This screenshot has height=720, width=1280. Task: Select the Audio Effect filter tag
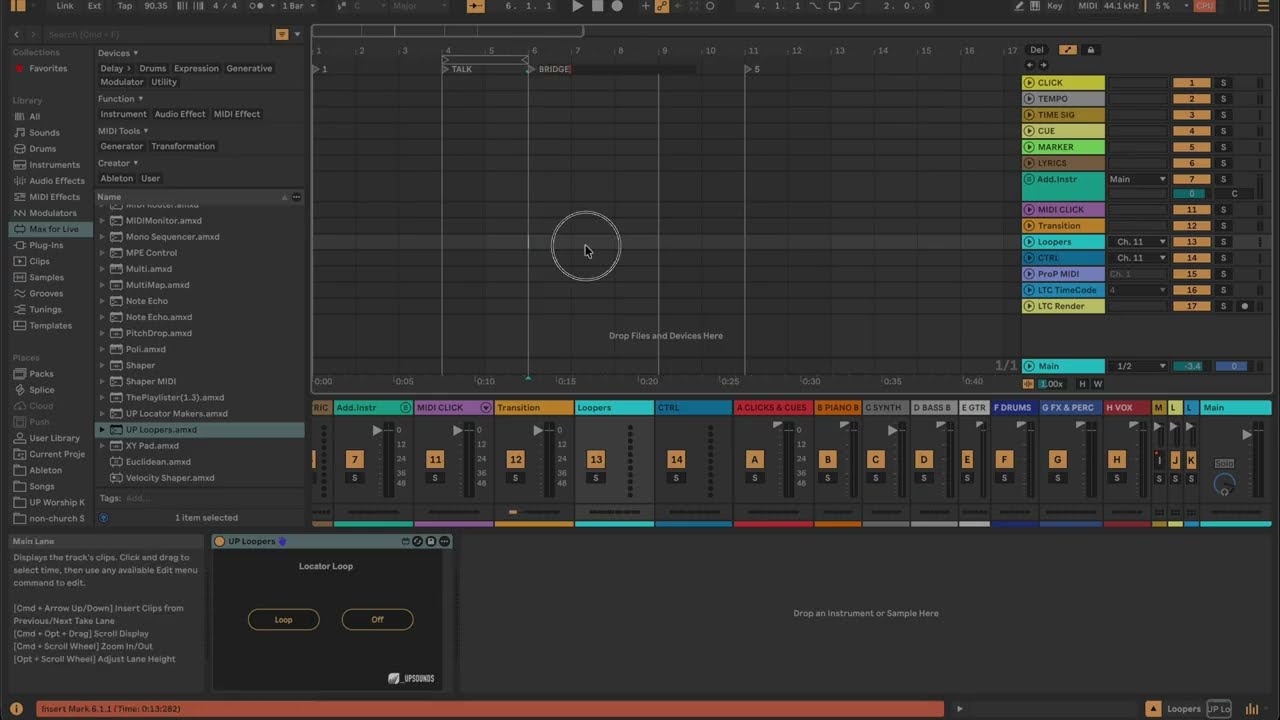(180, 114)
